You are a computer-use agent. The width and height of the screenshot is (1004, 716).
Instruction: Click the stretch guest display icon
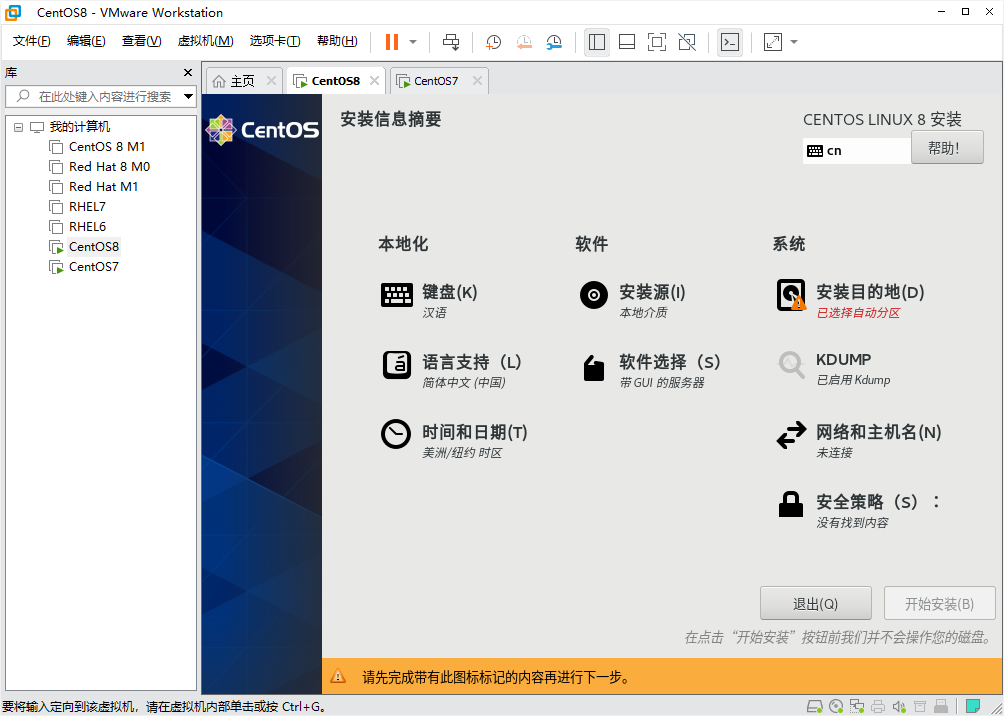click(x=773, y=42)
